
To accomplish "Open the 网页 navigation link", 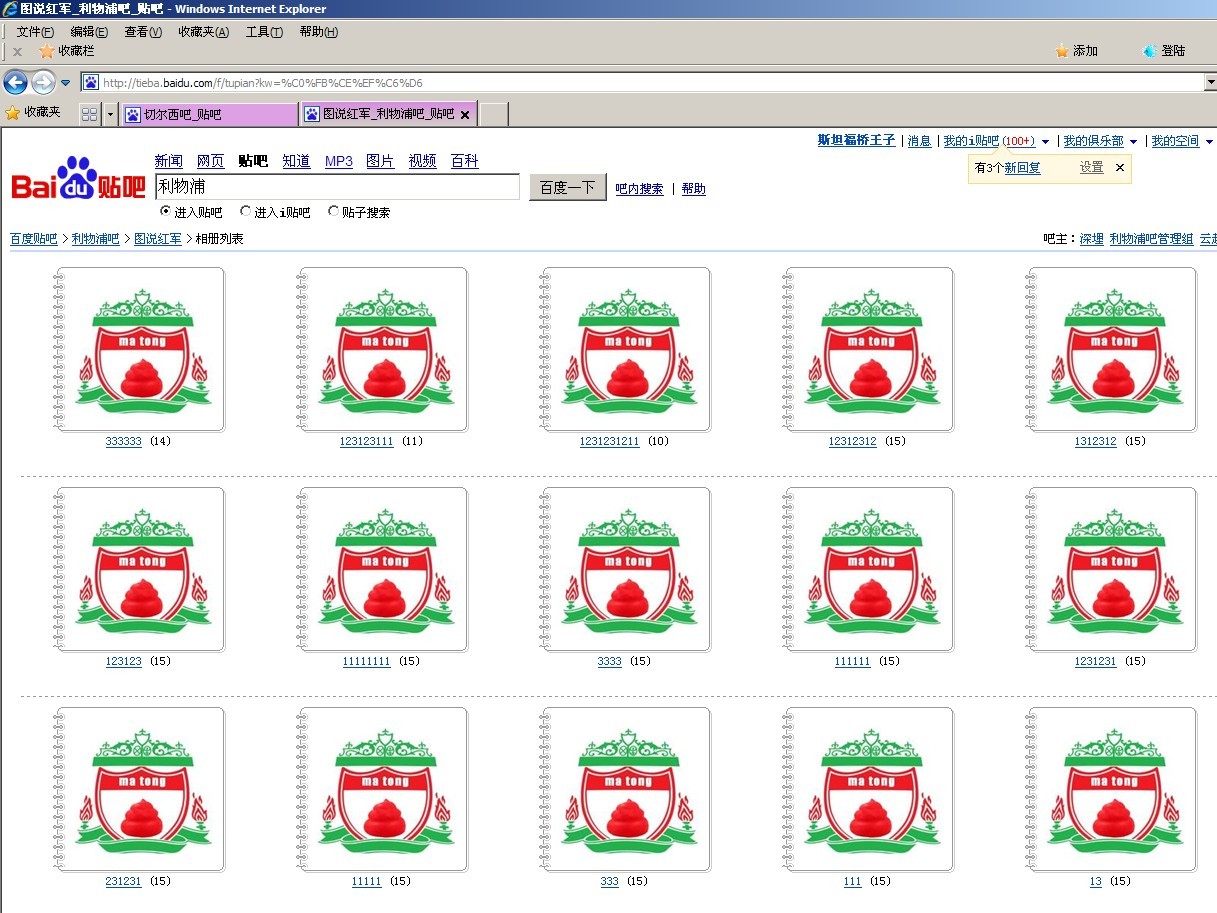I will coord(211,161).
